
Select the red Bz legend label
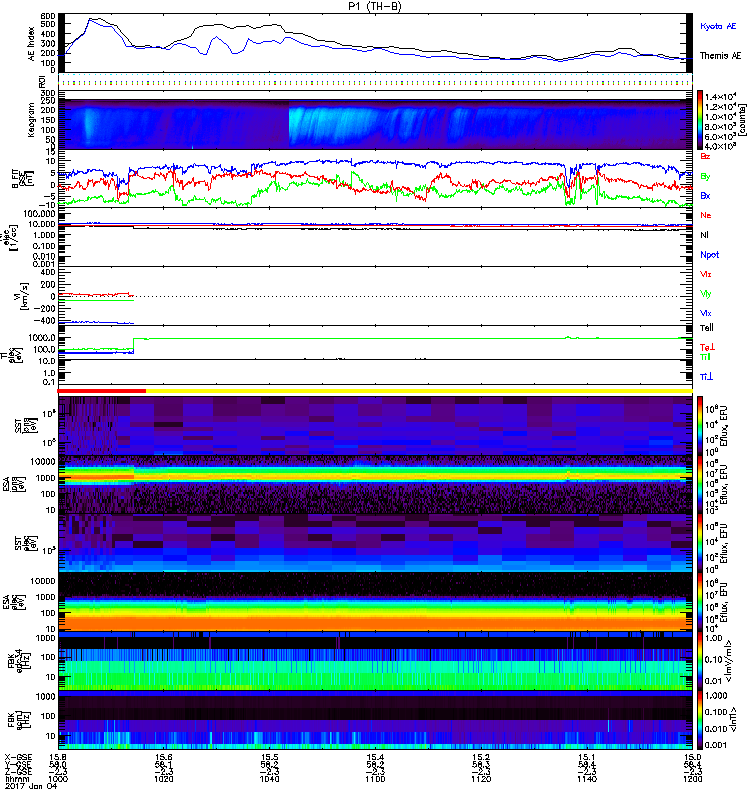coord(705,156)
